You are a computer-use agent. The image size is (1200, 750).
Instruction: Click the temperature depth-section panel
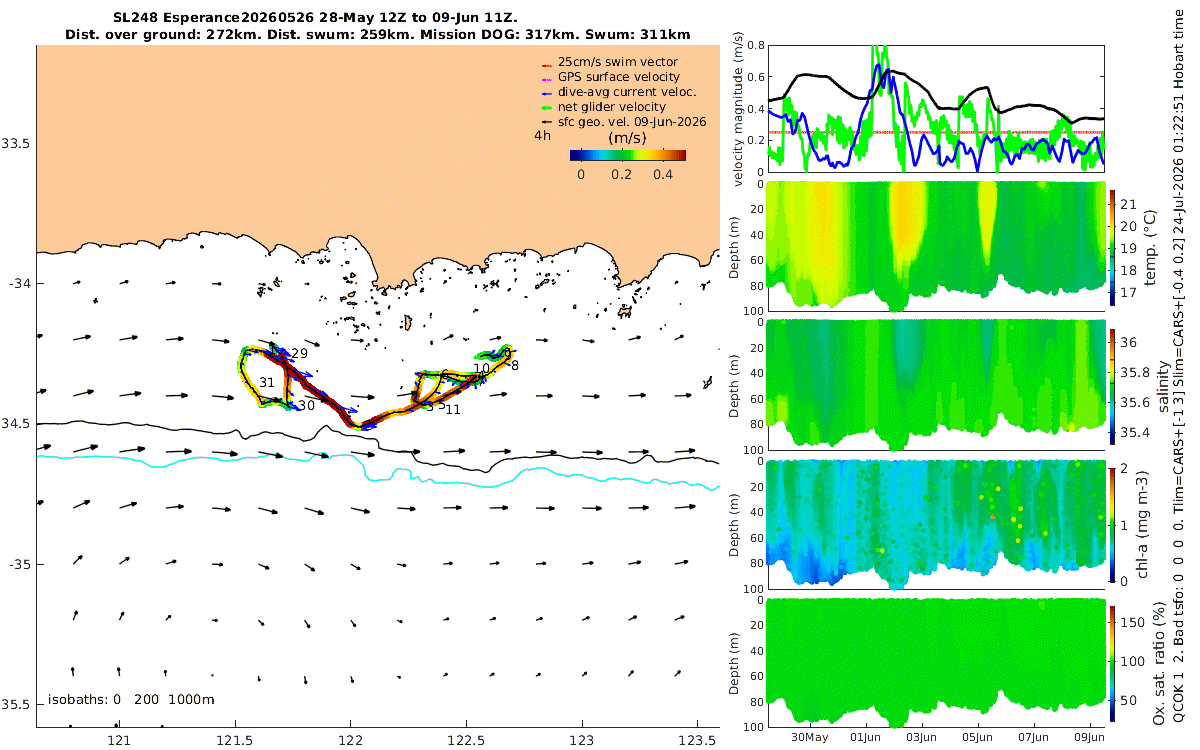[936, 246]
